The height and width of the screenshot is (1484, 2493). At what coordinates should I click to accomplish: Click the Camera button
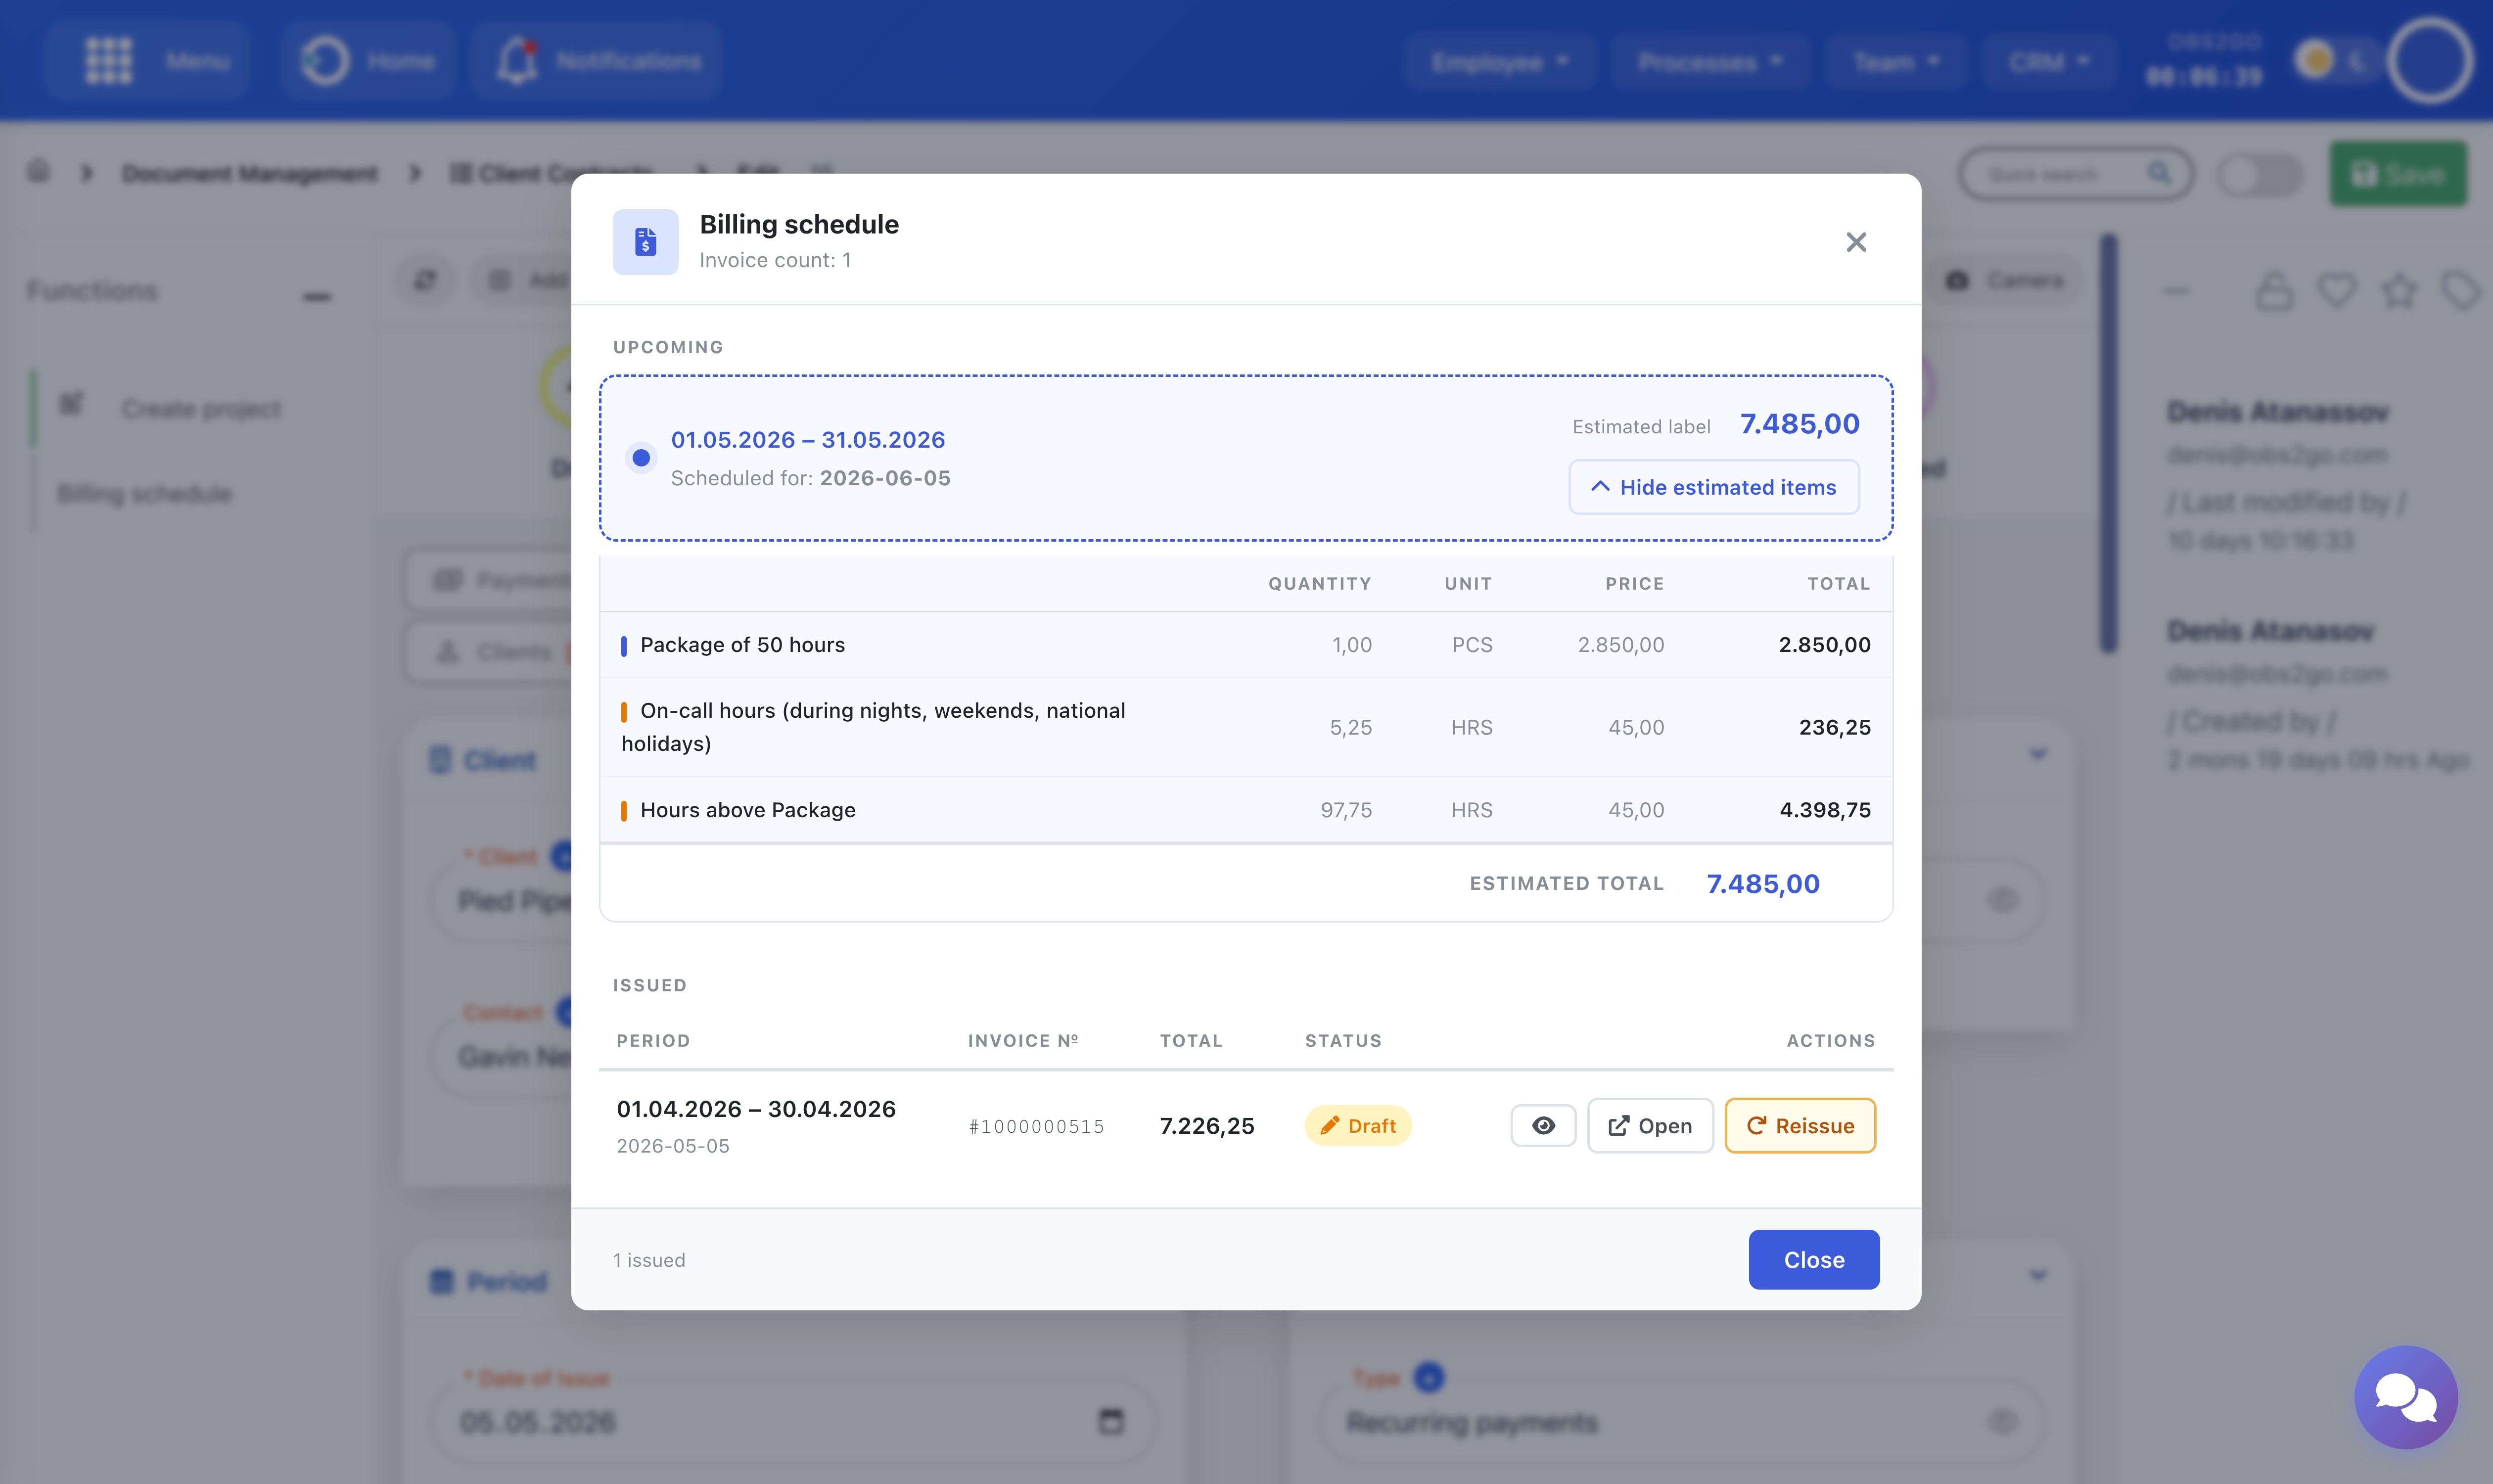click(2006, 280)
